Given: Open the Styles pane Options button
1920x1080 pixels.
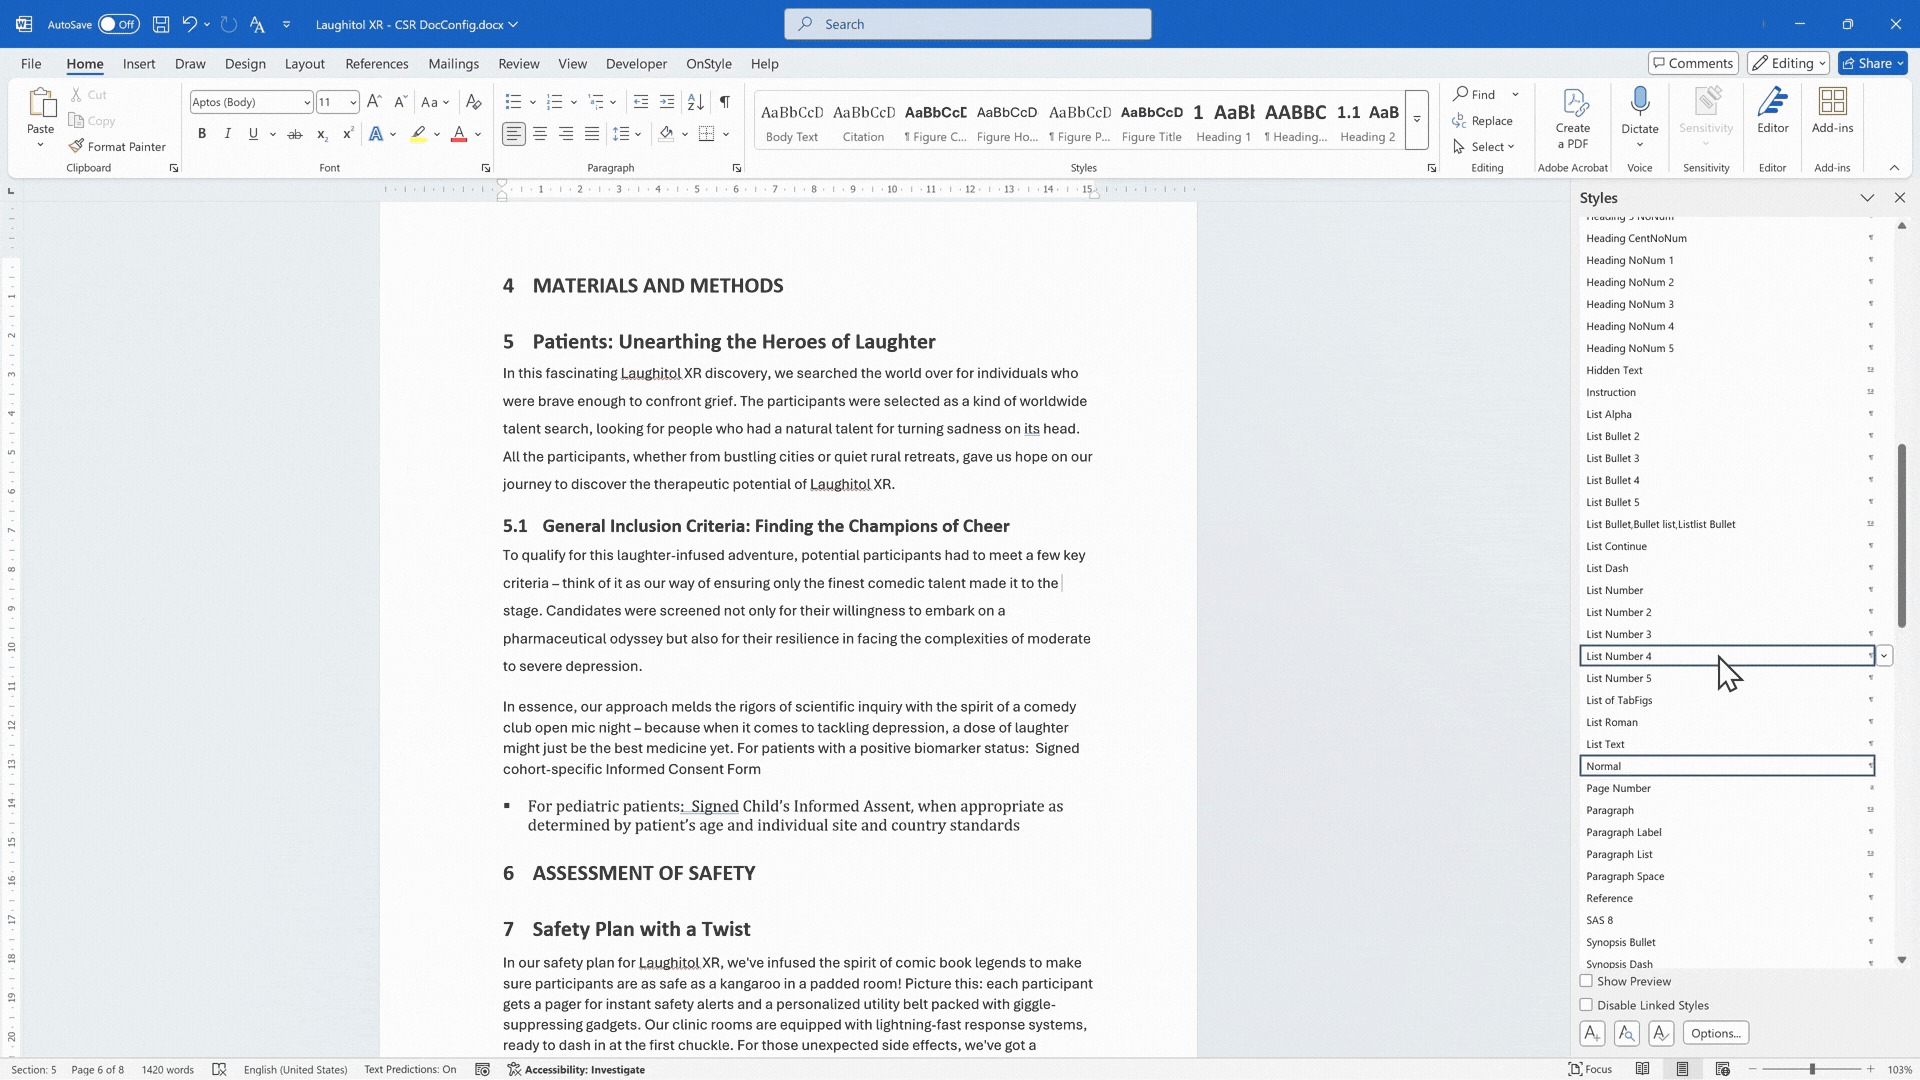Looking at the screenshot, I should pyautogui.click(x=1716, y=1033).
